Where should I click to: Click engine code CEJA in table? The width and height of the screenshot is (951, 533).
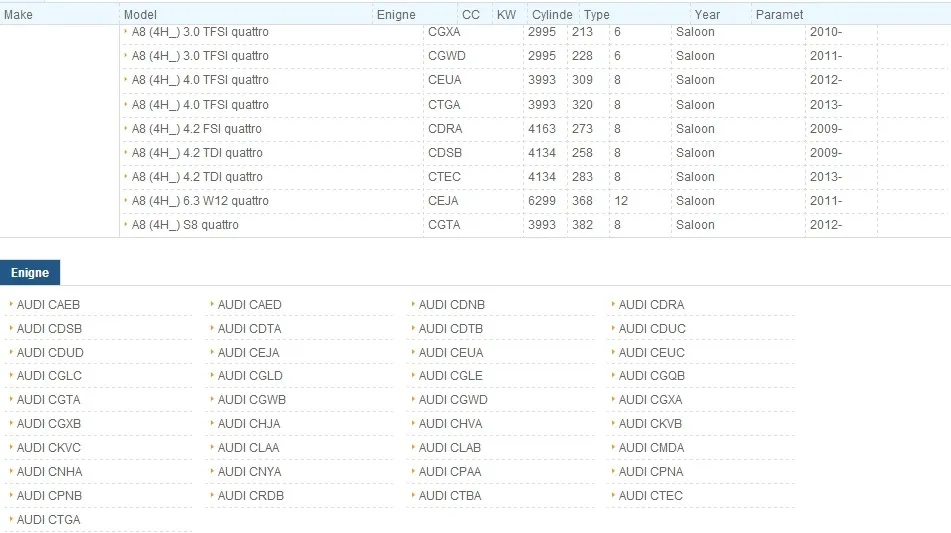(443, 201)
